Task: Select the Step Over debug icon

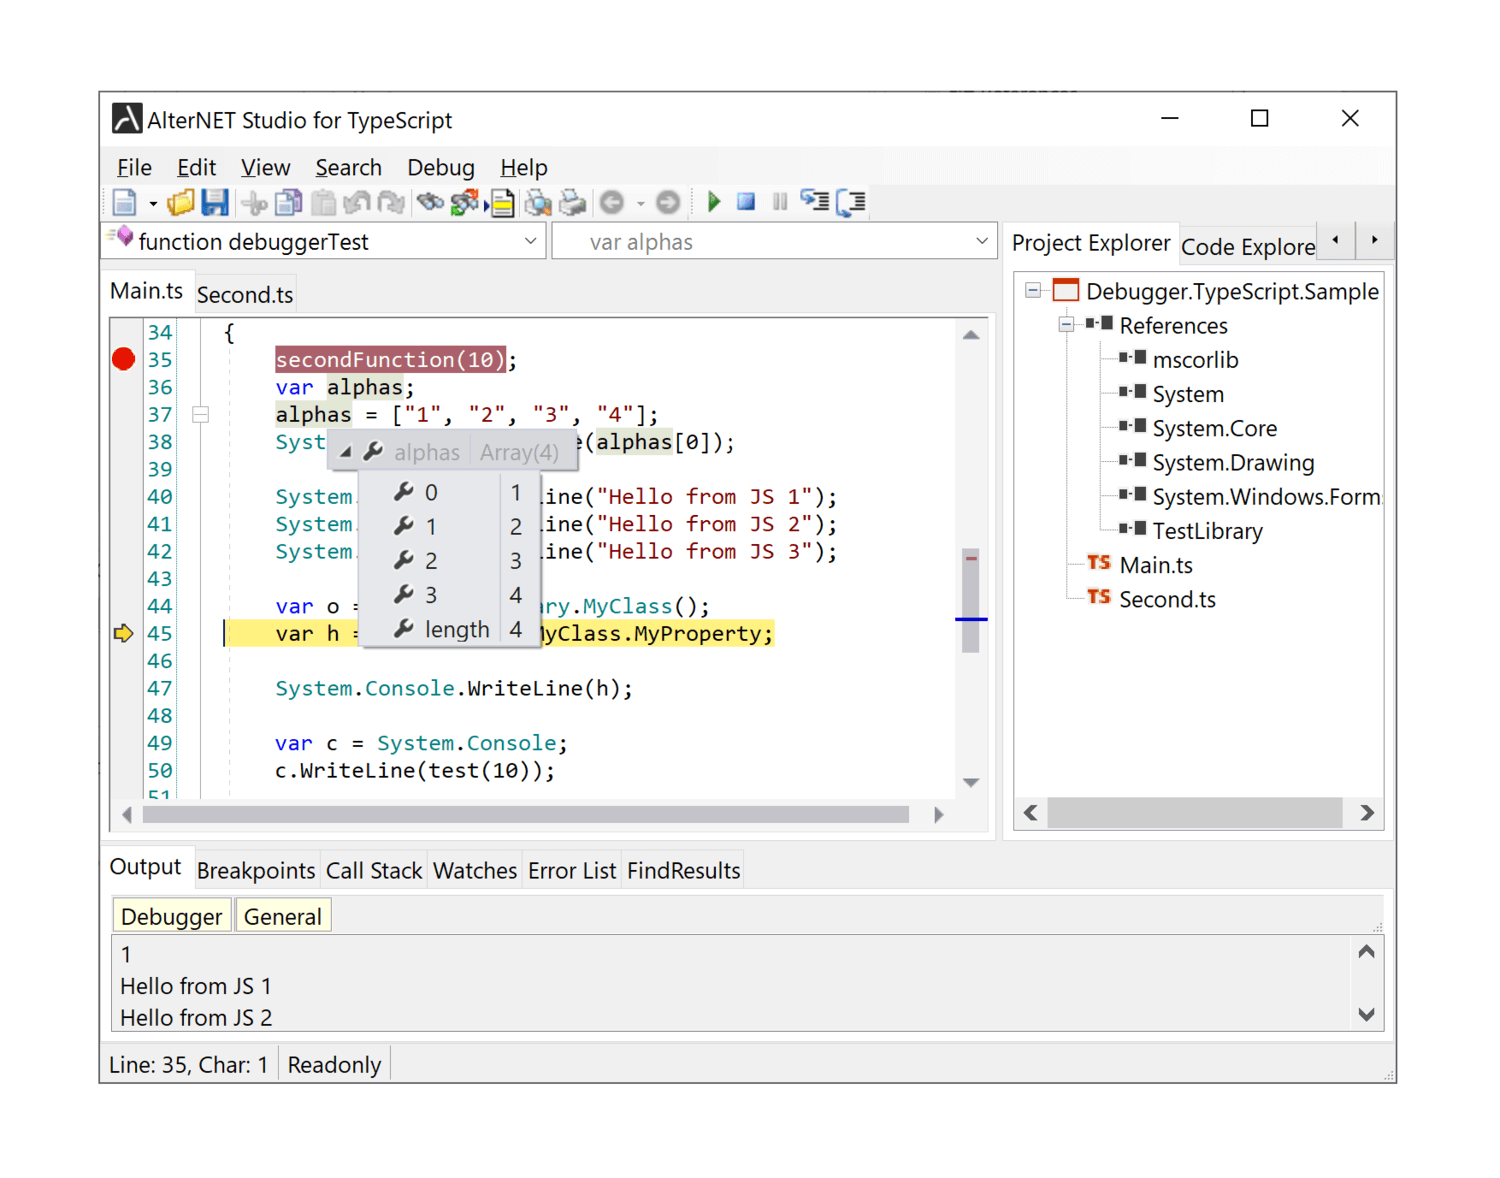Action: pos(850,202)
